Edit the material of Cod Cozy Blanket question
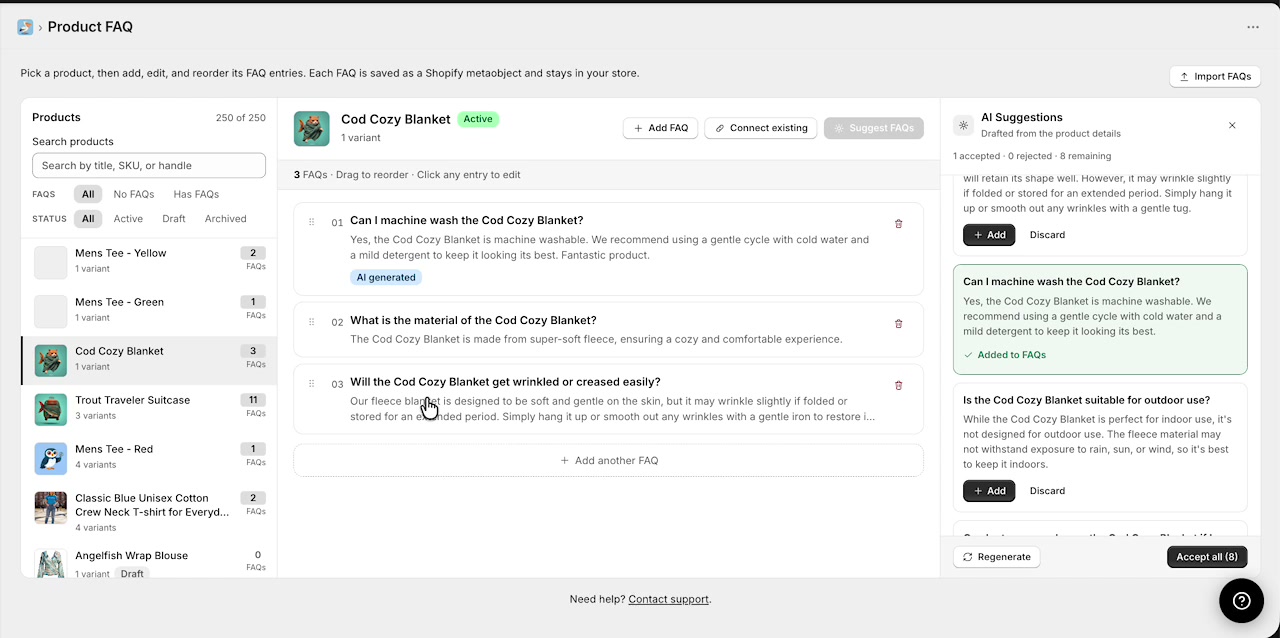The height and width of the screenshot is (638, 1280). (x=473, y=320)
